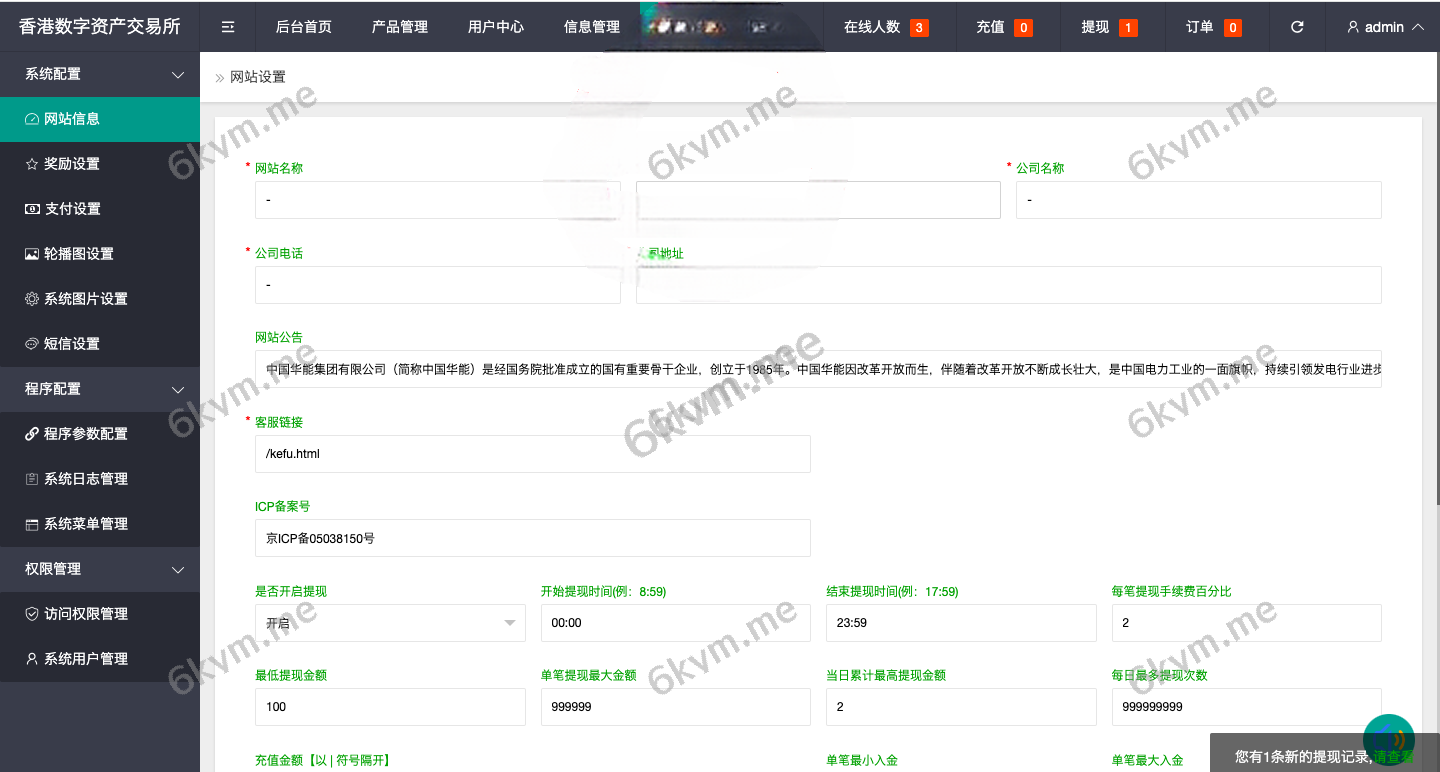1440x772 pixels.
Task: Click the teal speaker notification icon
Action: pos(1388,738)
